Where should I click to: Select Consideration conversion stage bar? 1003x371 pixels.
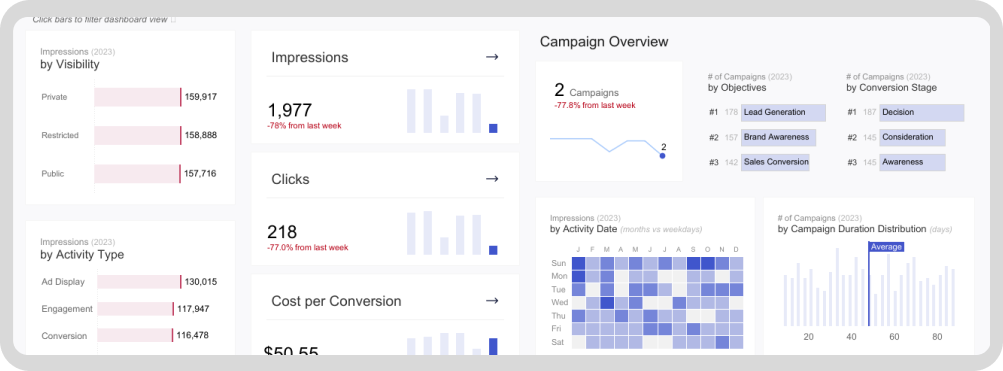click(x=912, y=138)
